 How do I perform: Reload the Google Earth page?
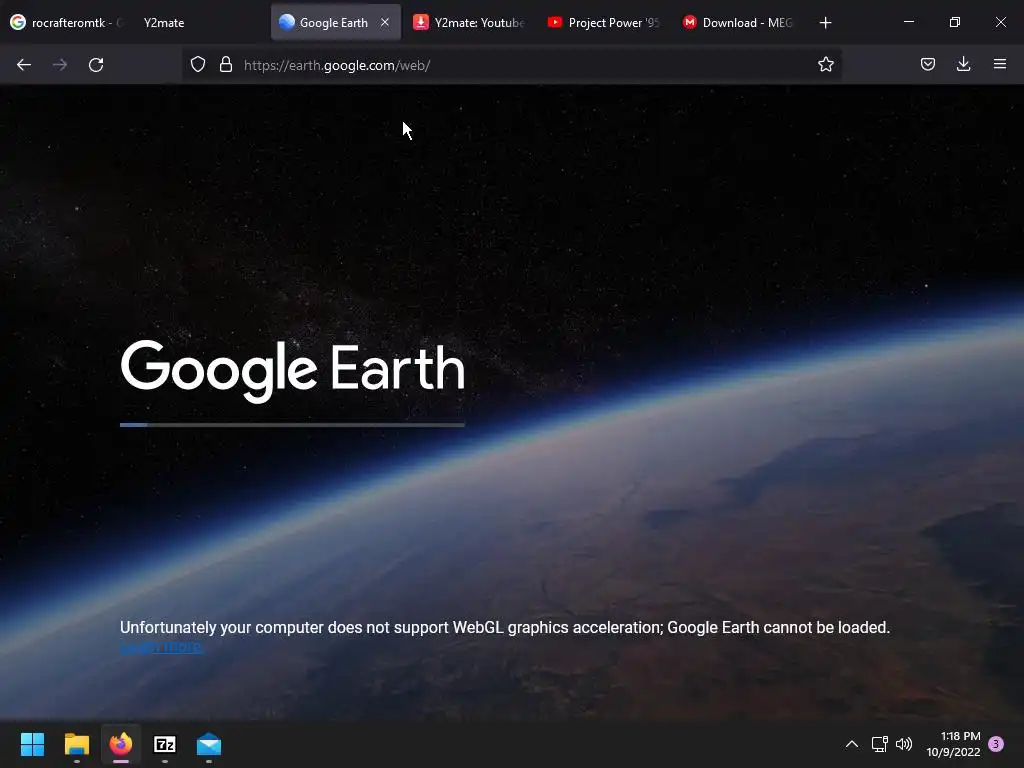click(x=96, y=65)
